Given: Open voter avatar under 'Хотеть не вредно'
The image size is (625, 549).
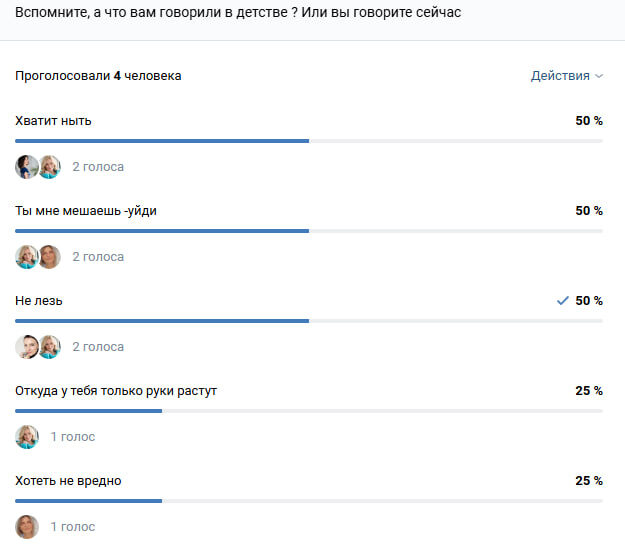Looking at the screenshot, I should [27, 527].
